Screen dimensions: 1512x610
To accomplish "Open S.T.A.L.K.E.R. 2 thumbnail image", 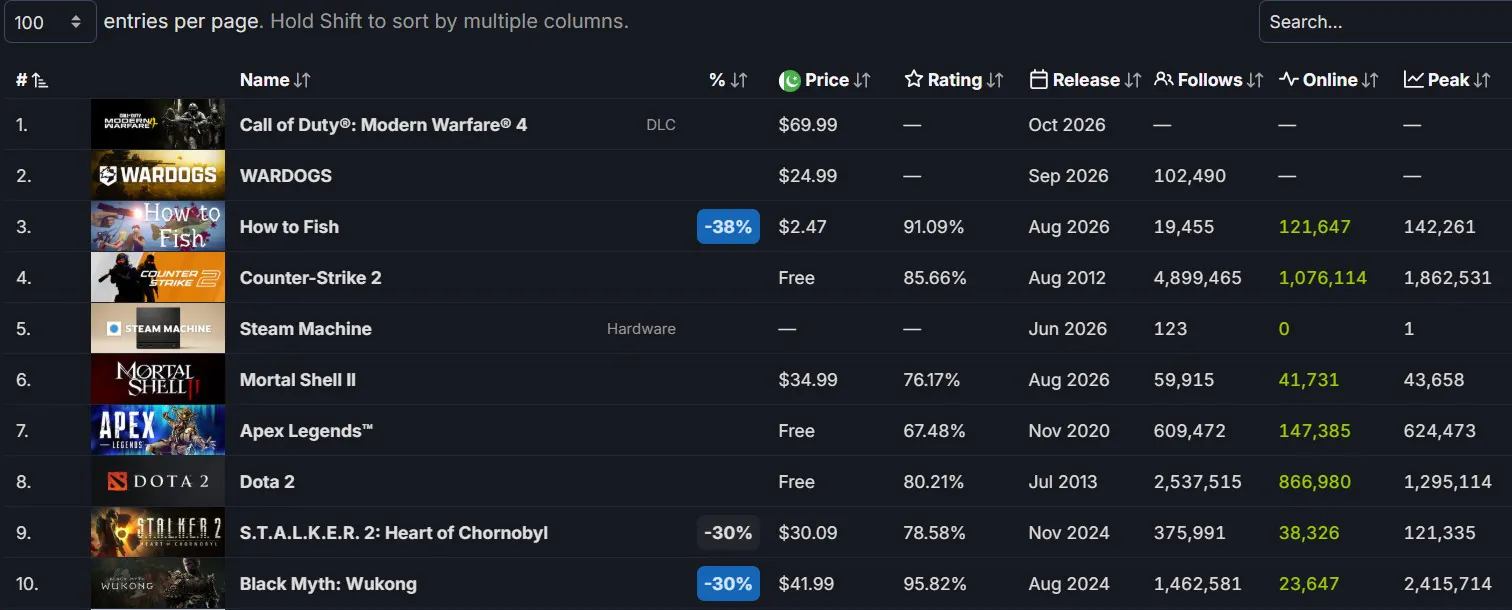I will pyautogui.click(x=158, y=532).
